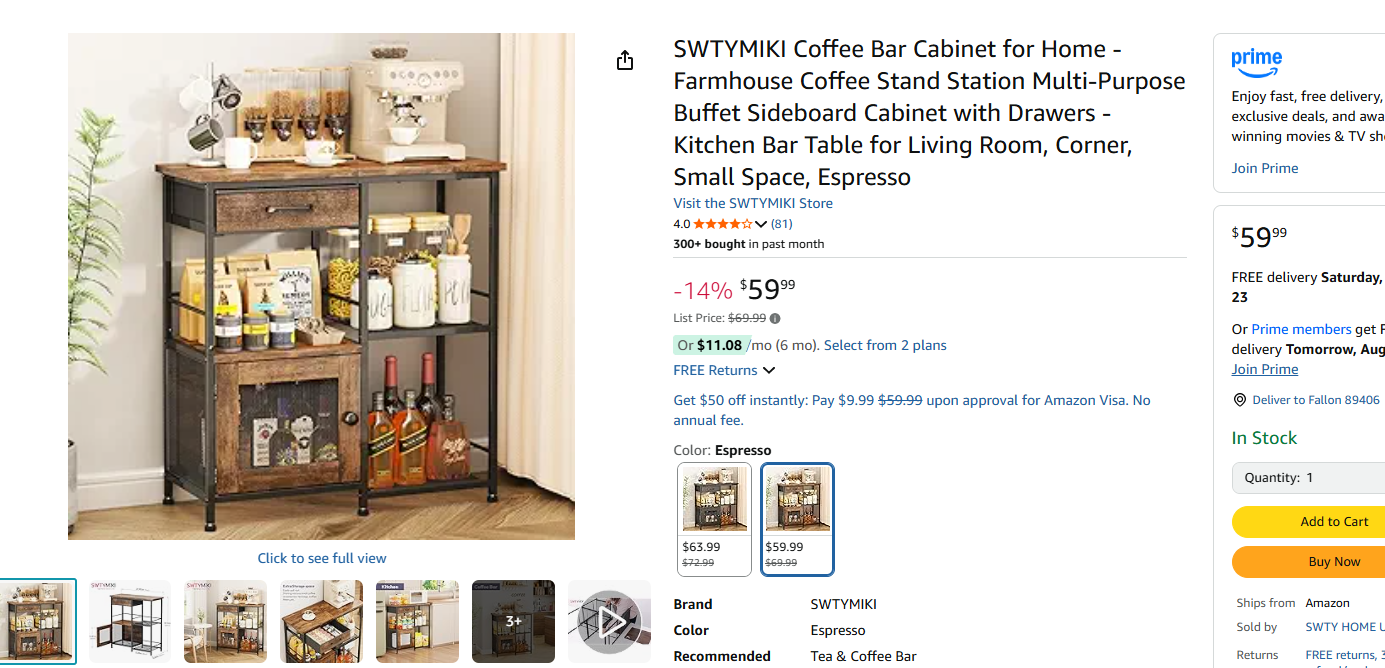Open the star rating breakdown dropdown
Image resolution: width=1385 pixels, height=668 pixels.
click(x=762, y=223)
